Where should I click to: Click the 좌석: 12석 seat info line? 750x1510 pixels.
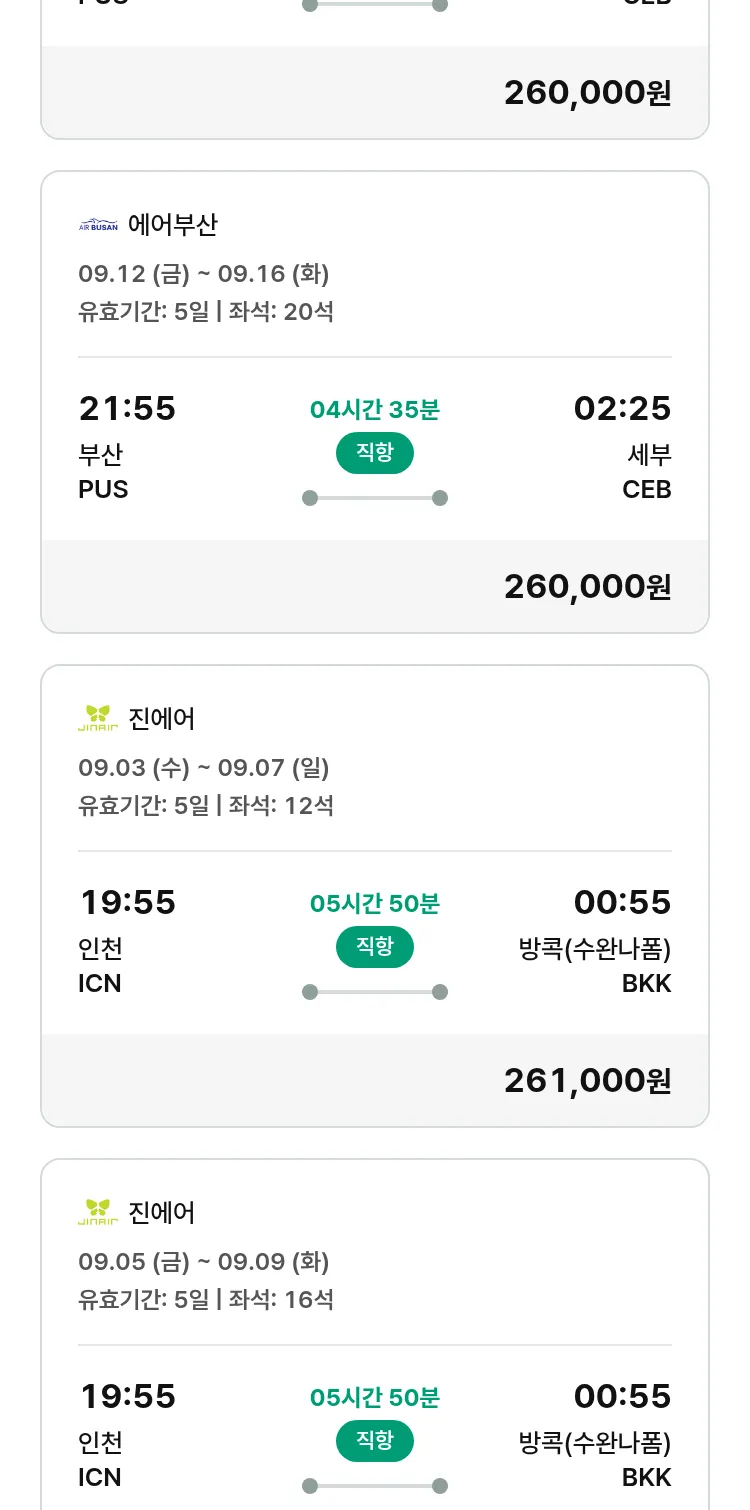(x=281, y=805)
